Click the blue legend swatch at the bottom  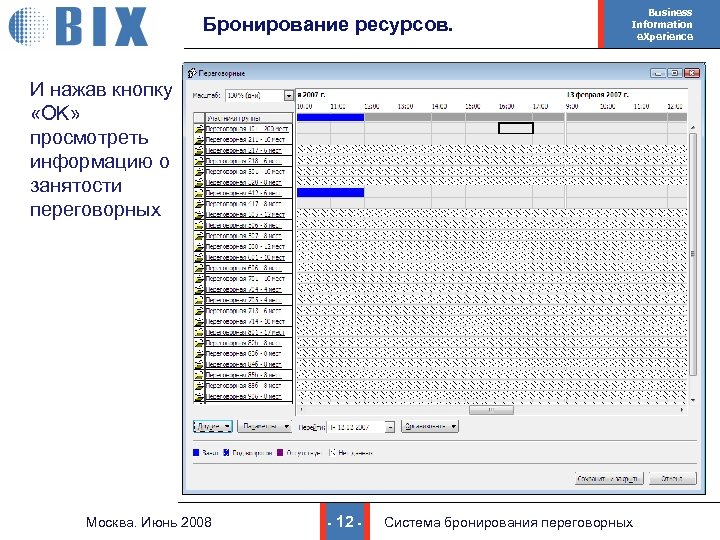[x=197, y=453]
